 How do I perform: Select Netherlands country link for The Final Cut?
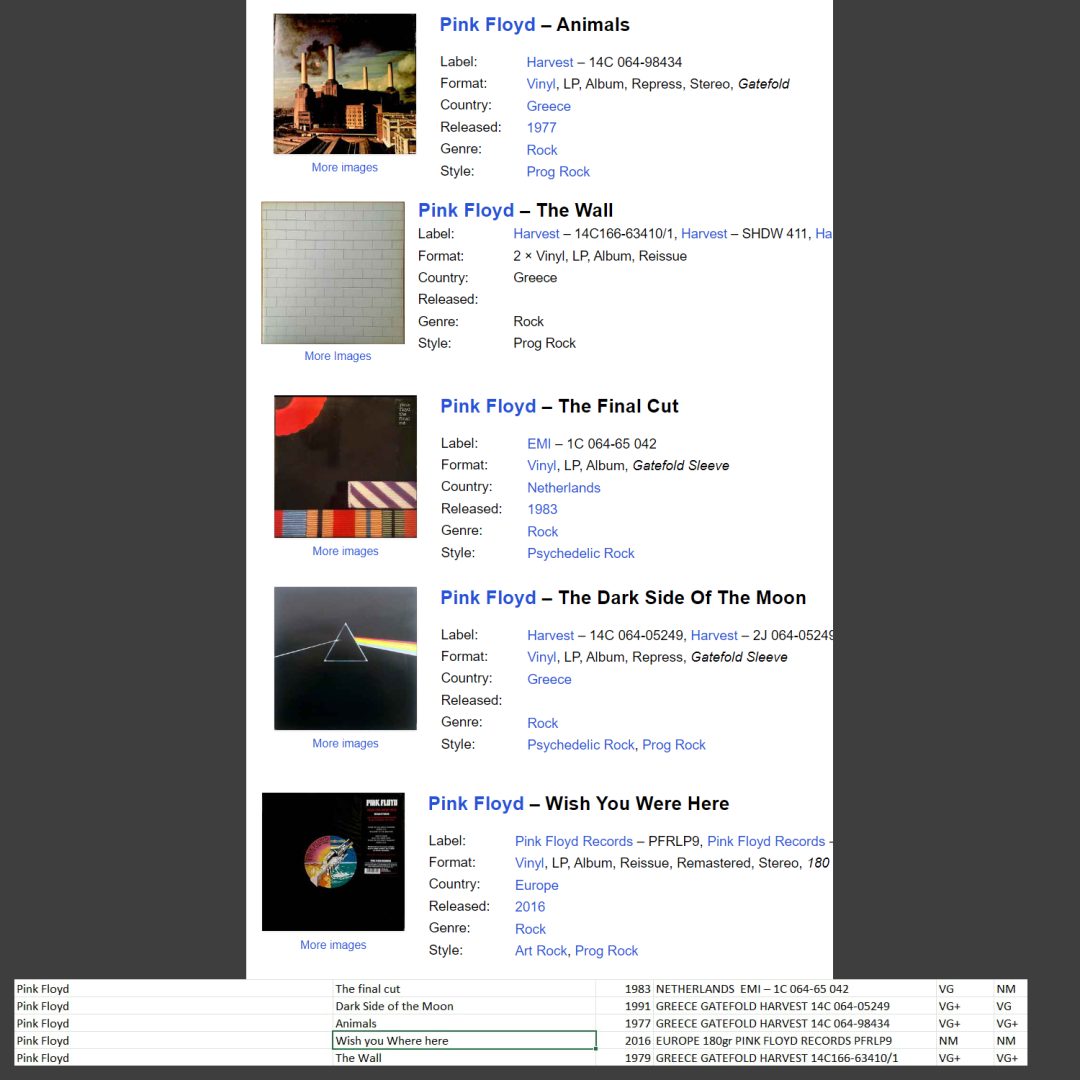[x=563, y=488]
